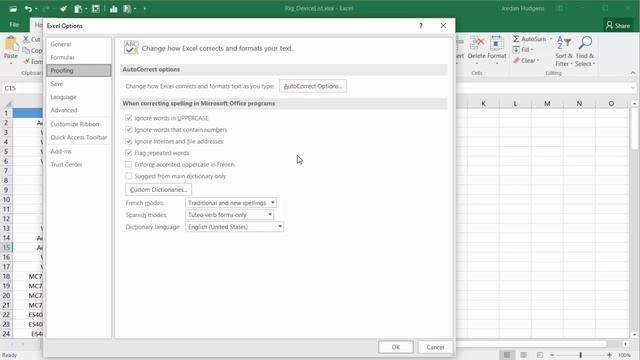Toggle Ignore words in UPPERCASE

[x=129, y=118]
